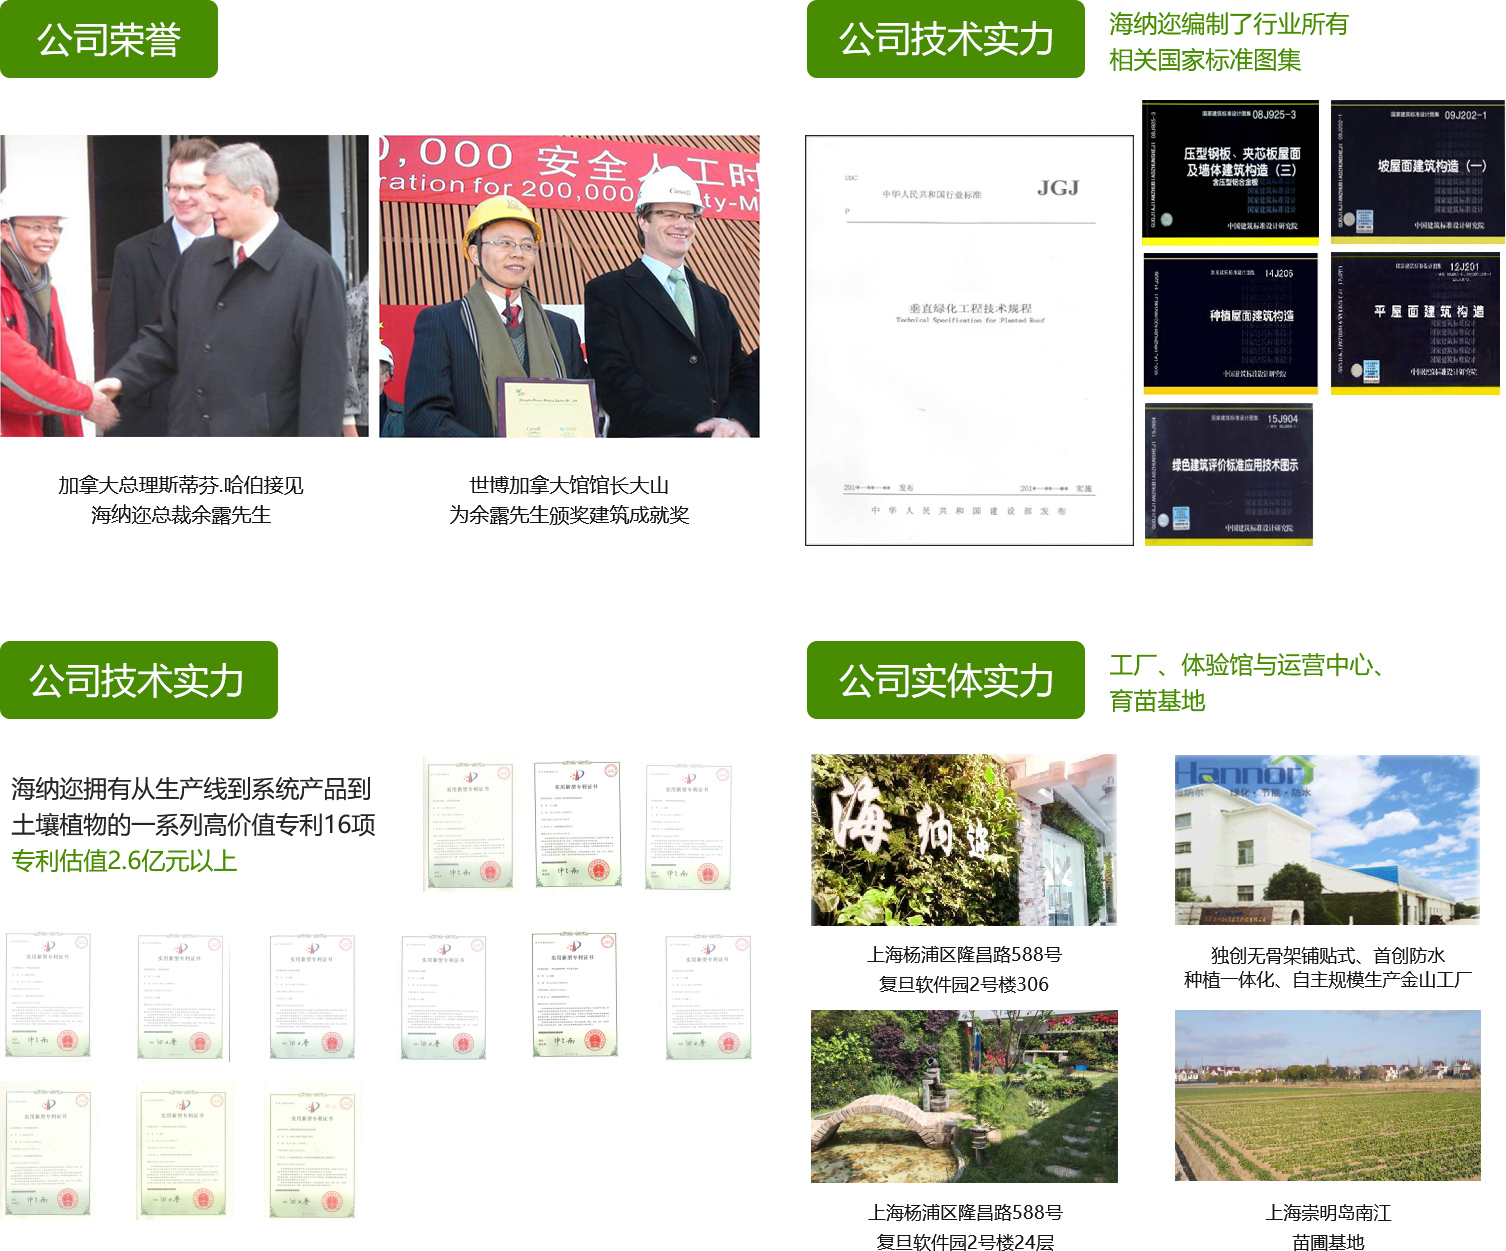Select the 14J206 种植屋面建筑构造 book cover

pyautogui.click(x=1230, y=323)
